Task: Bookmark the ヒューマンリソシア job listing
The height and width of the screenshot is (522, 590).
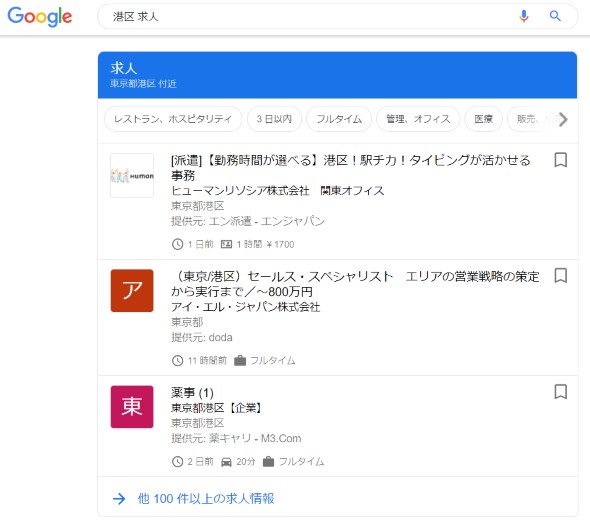Action: pyautogui.click(x=560, y=160)
